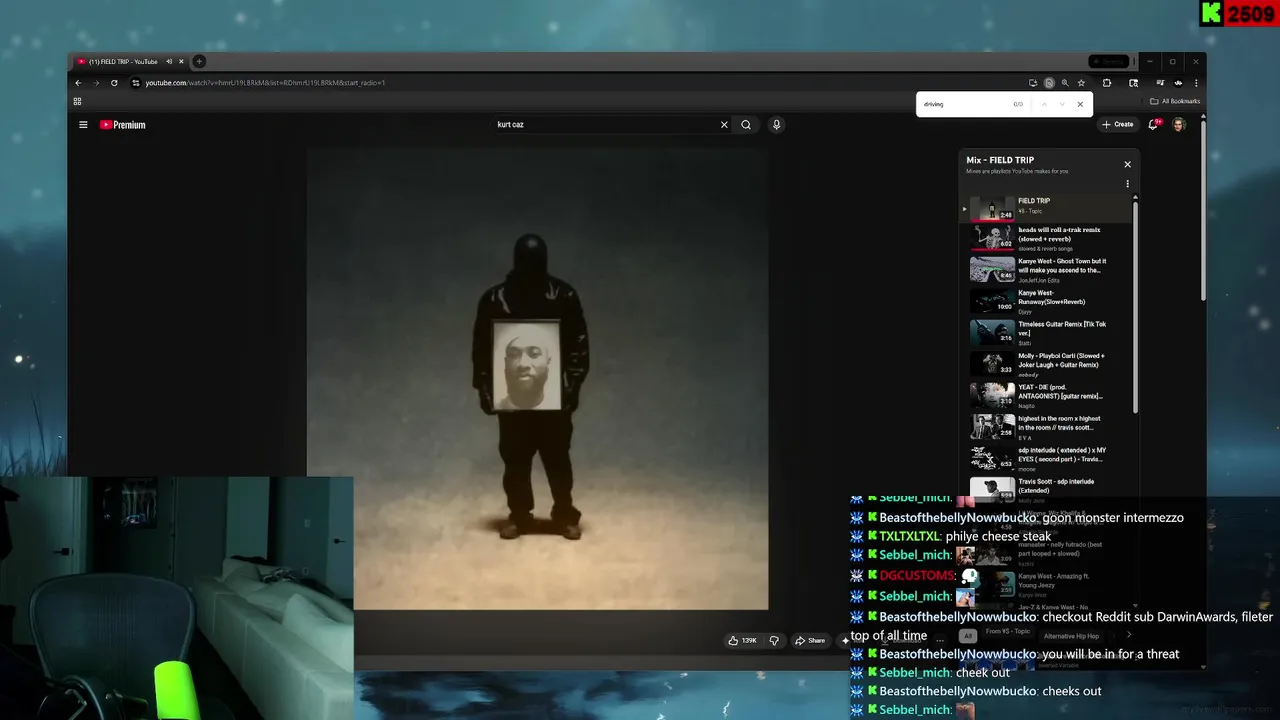Open a new browser tab
1280x720 pixels.
click(199, 62)
